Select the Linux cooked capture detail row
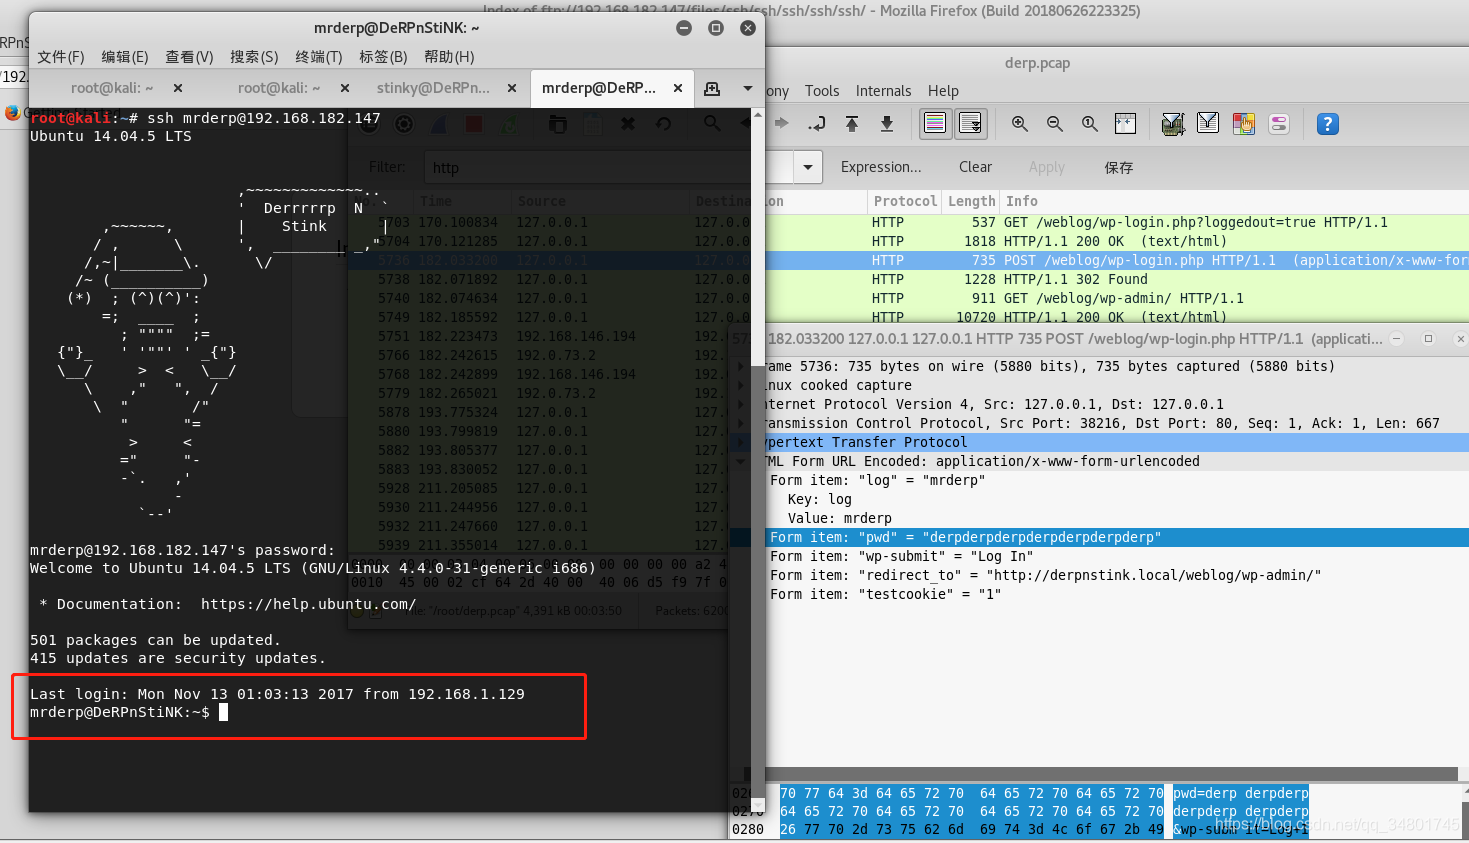This screenshot has height=843, width=1469. 1117,385
